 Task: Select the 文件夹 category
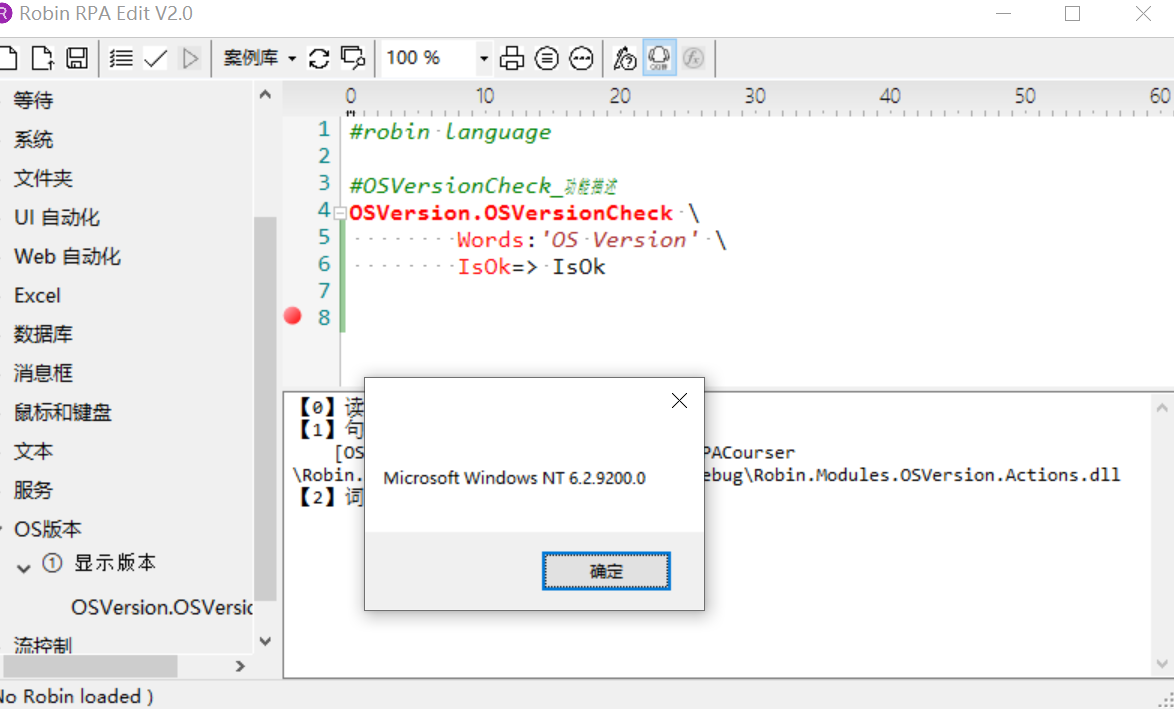click(x=43, y=178)
